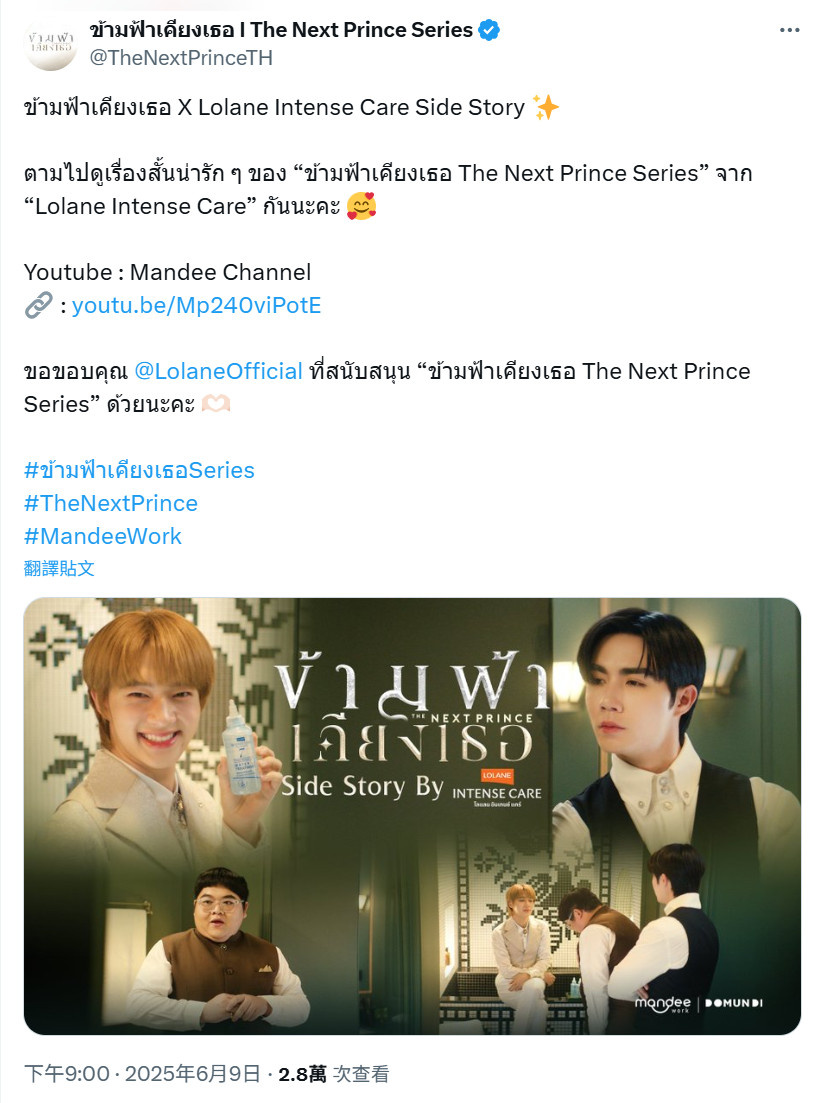Click 翻譯貼文 to translate the post
Screen dimensions: 821x1103
click(59, 568)
